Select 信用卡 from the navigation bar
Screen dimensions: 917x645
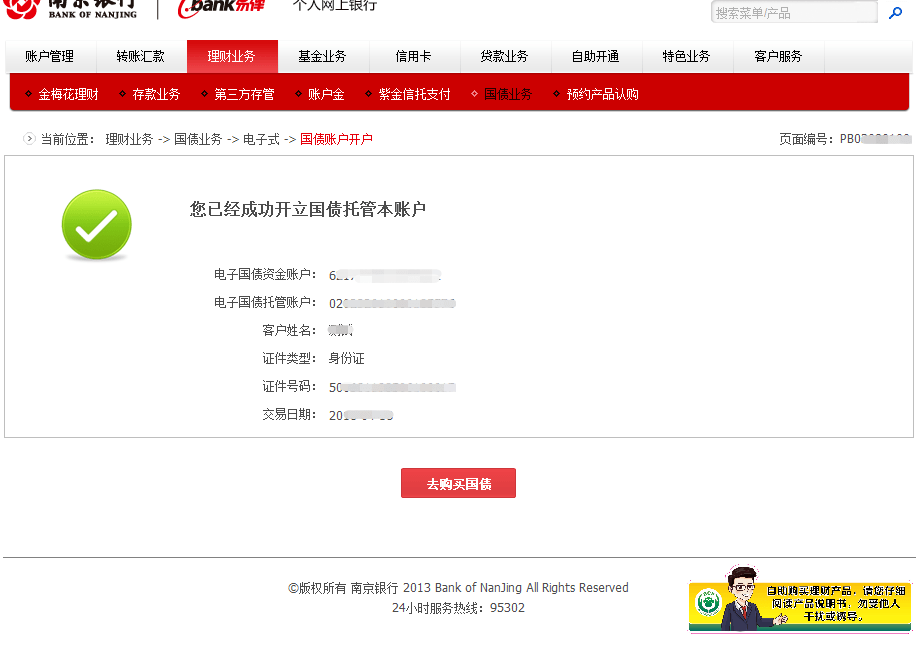pyautogui.click(x=413, y=57)
